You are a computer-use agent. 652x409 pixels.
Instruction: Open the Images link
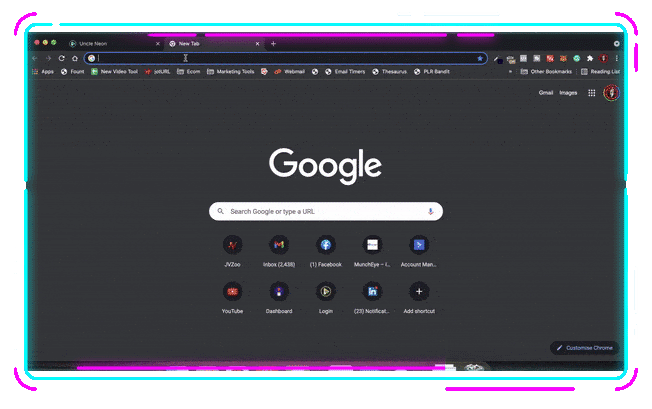(568, 93)
